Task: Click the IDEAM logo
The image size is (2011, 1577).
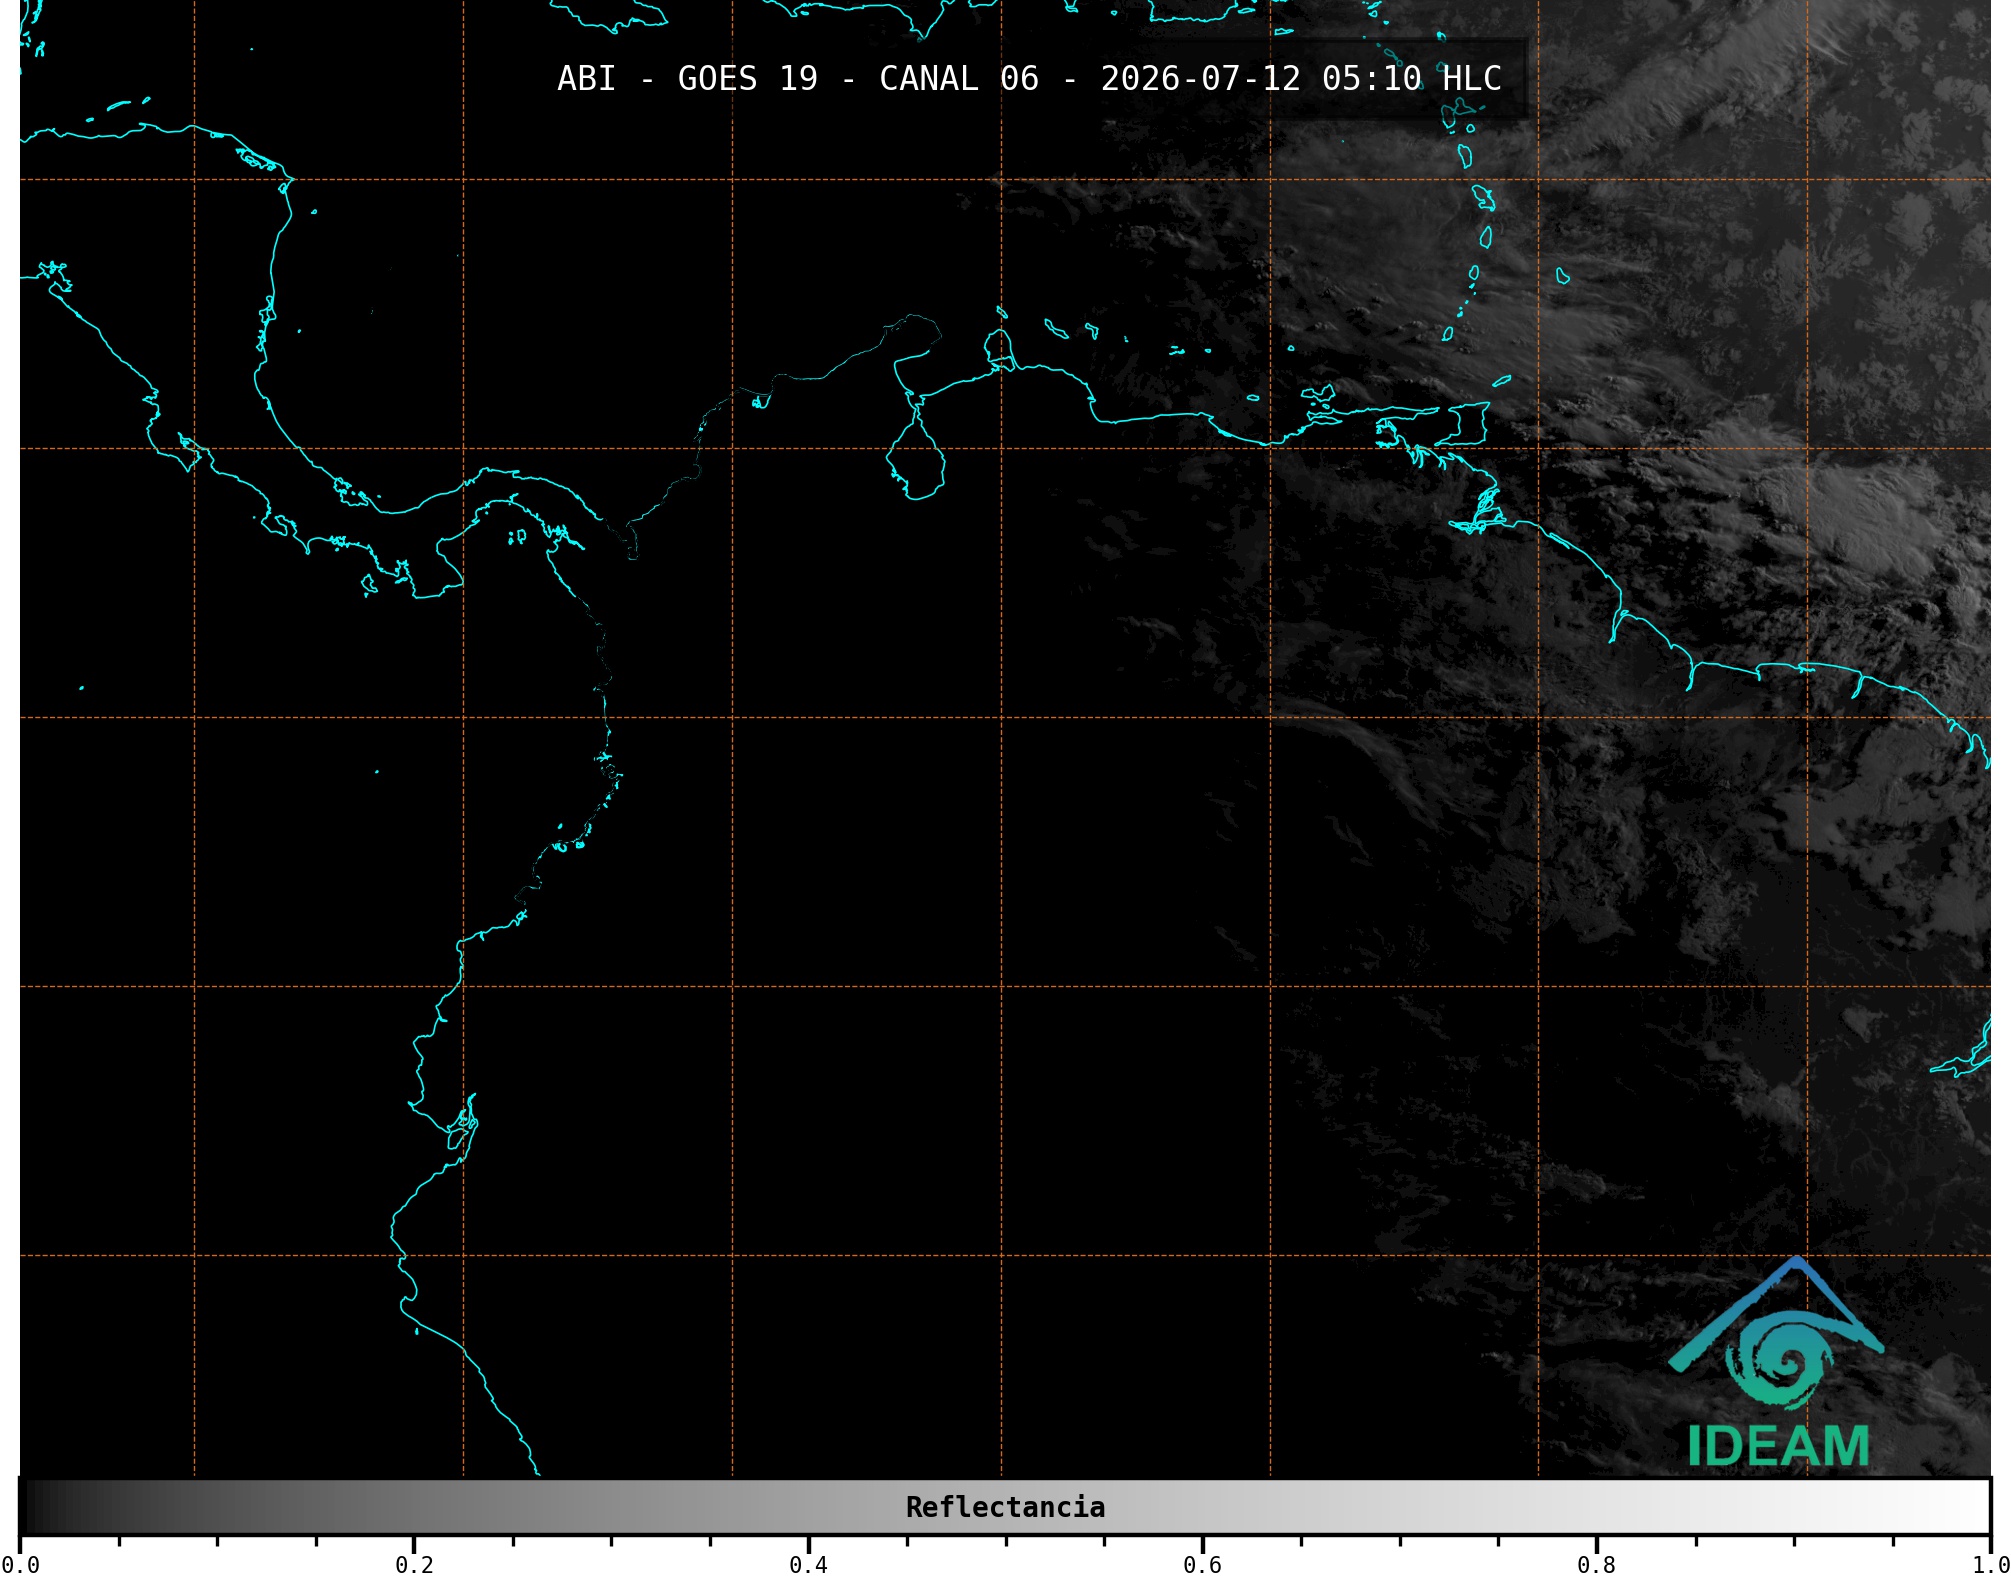Action: (x=1777, y=1362)
